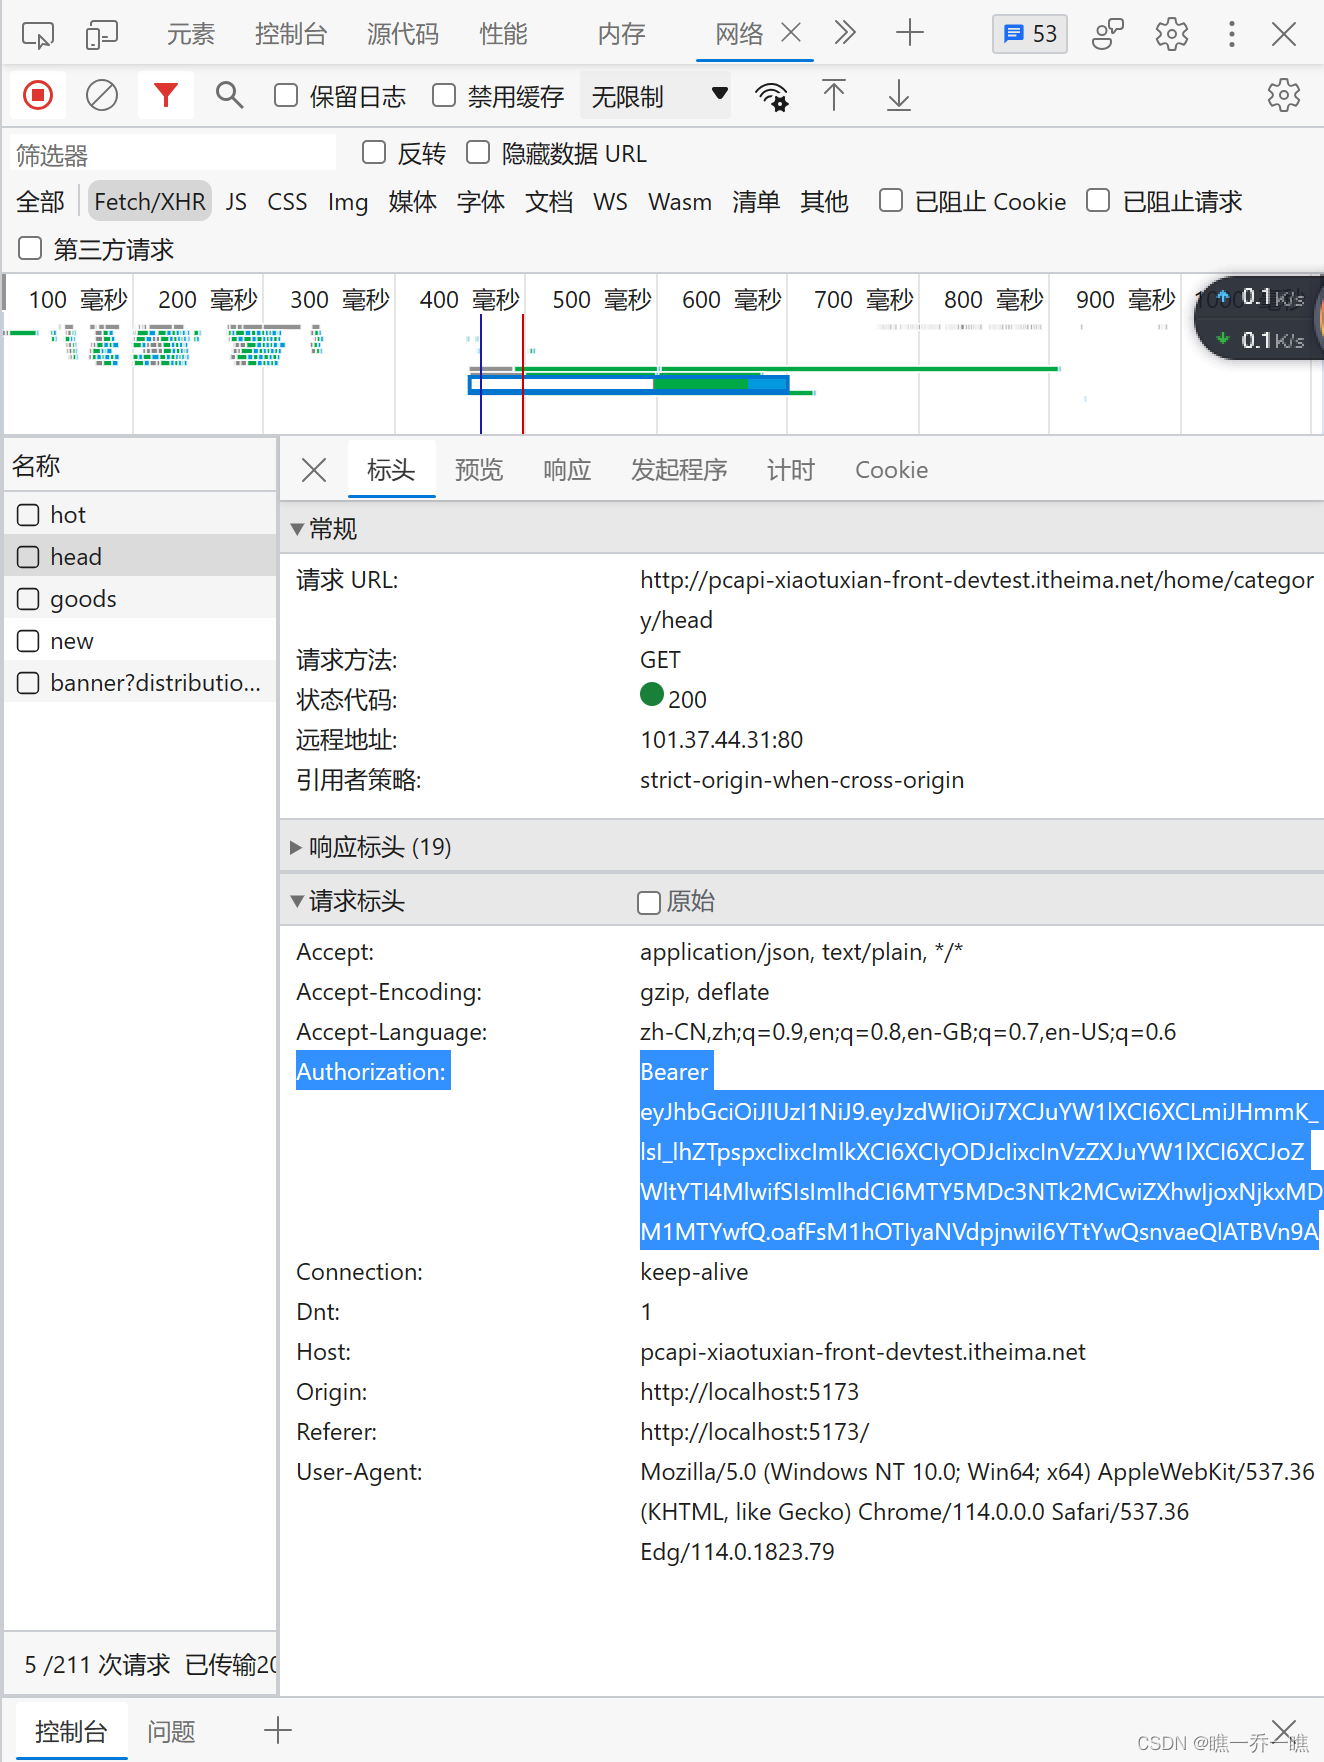Image resolution: width=1324 pixels, height=1762 pixels.
Task: Check the invert filter checkbox
Action: coord(374,153)
